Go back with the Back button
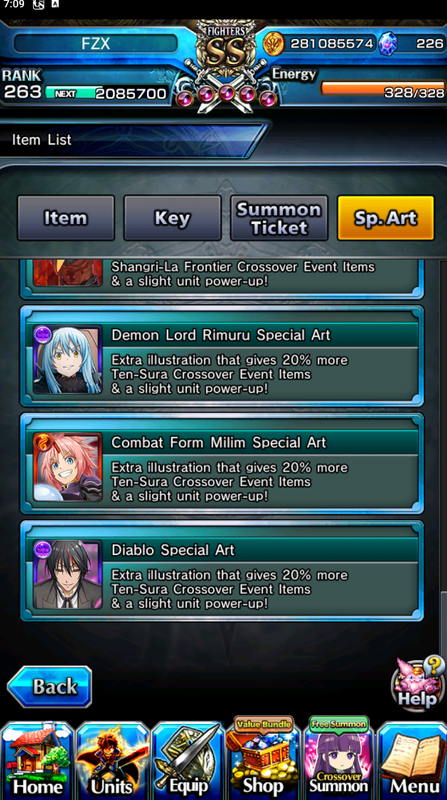The height and width of the screenshot is (800, 447). 49,687
